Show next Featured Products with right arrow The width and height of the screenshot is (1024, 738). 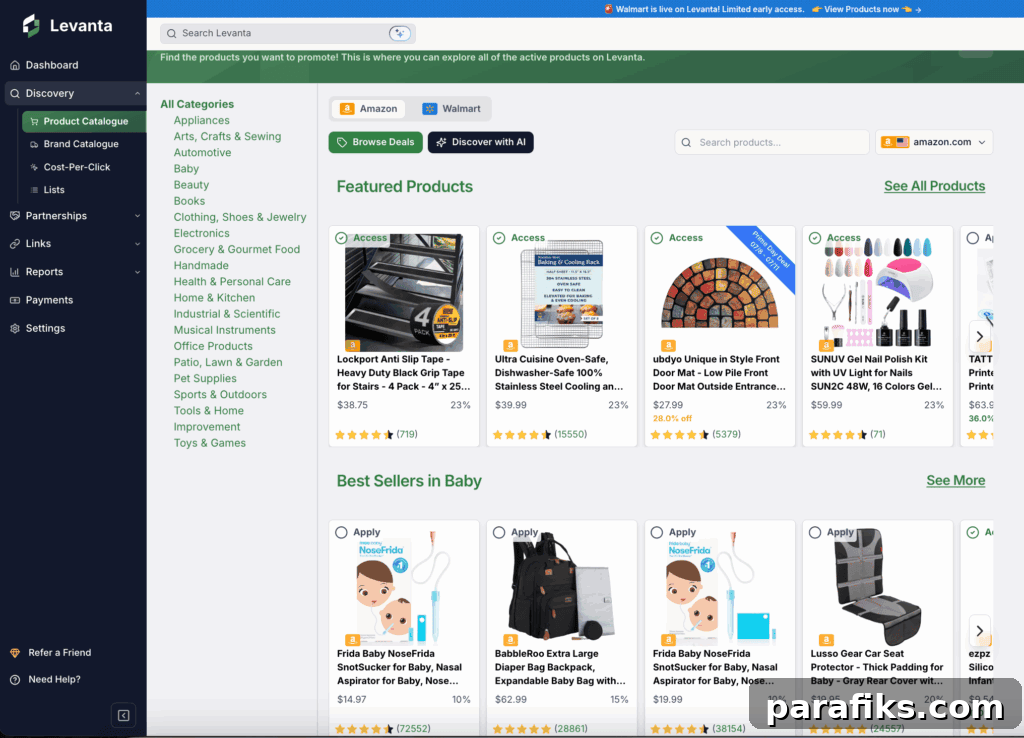980,336
